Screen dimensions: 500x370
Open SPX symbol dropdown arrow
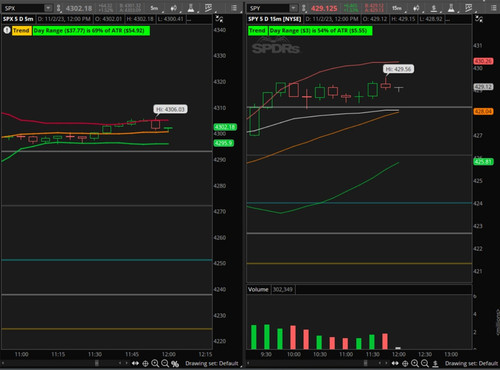pos(48,8)
